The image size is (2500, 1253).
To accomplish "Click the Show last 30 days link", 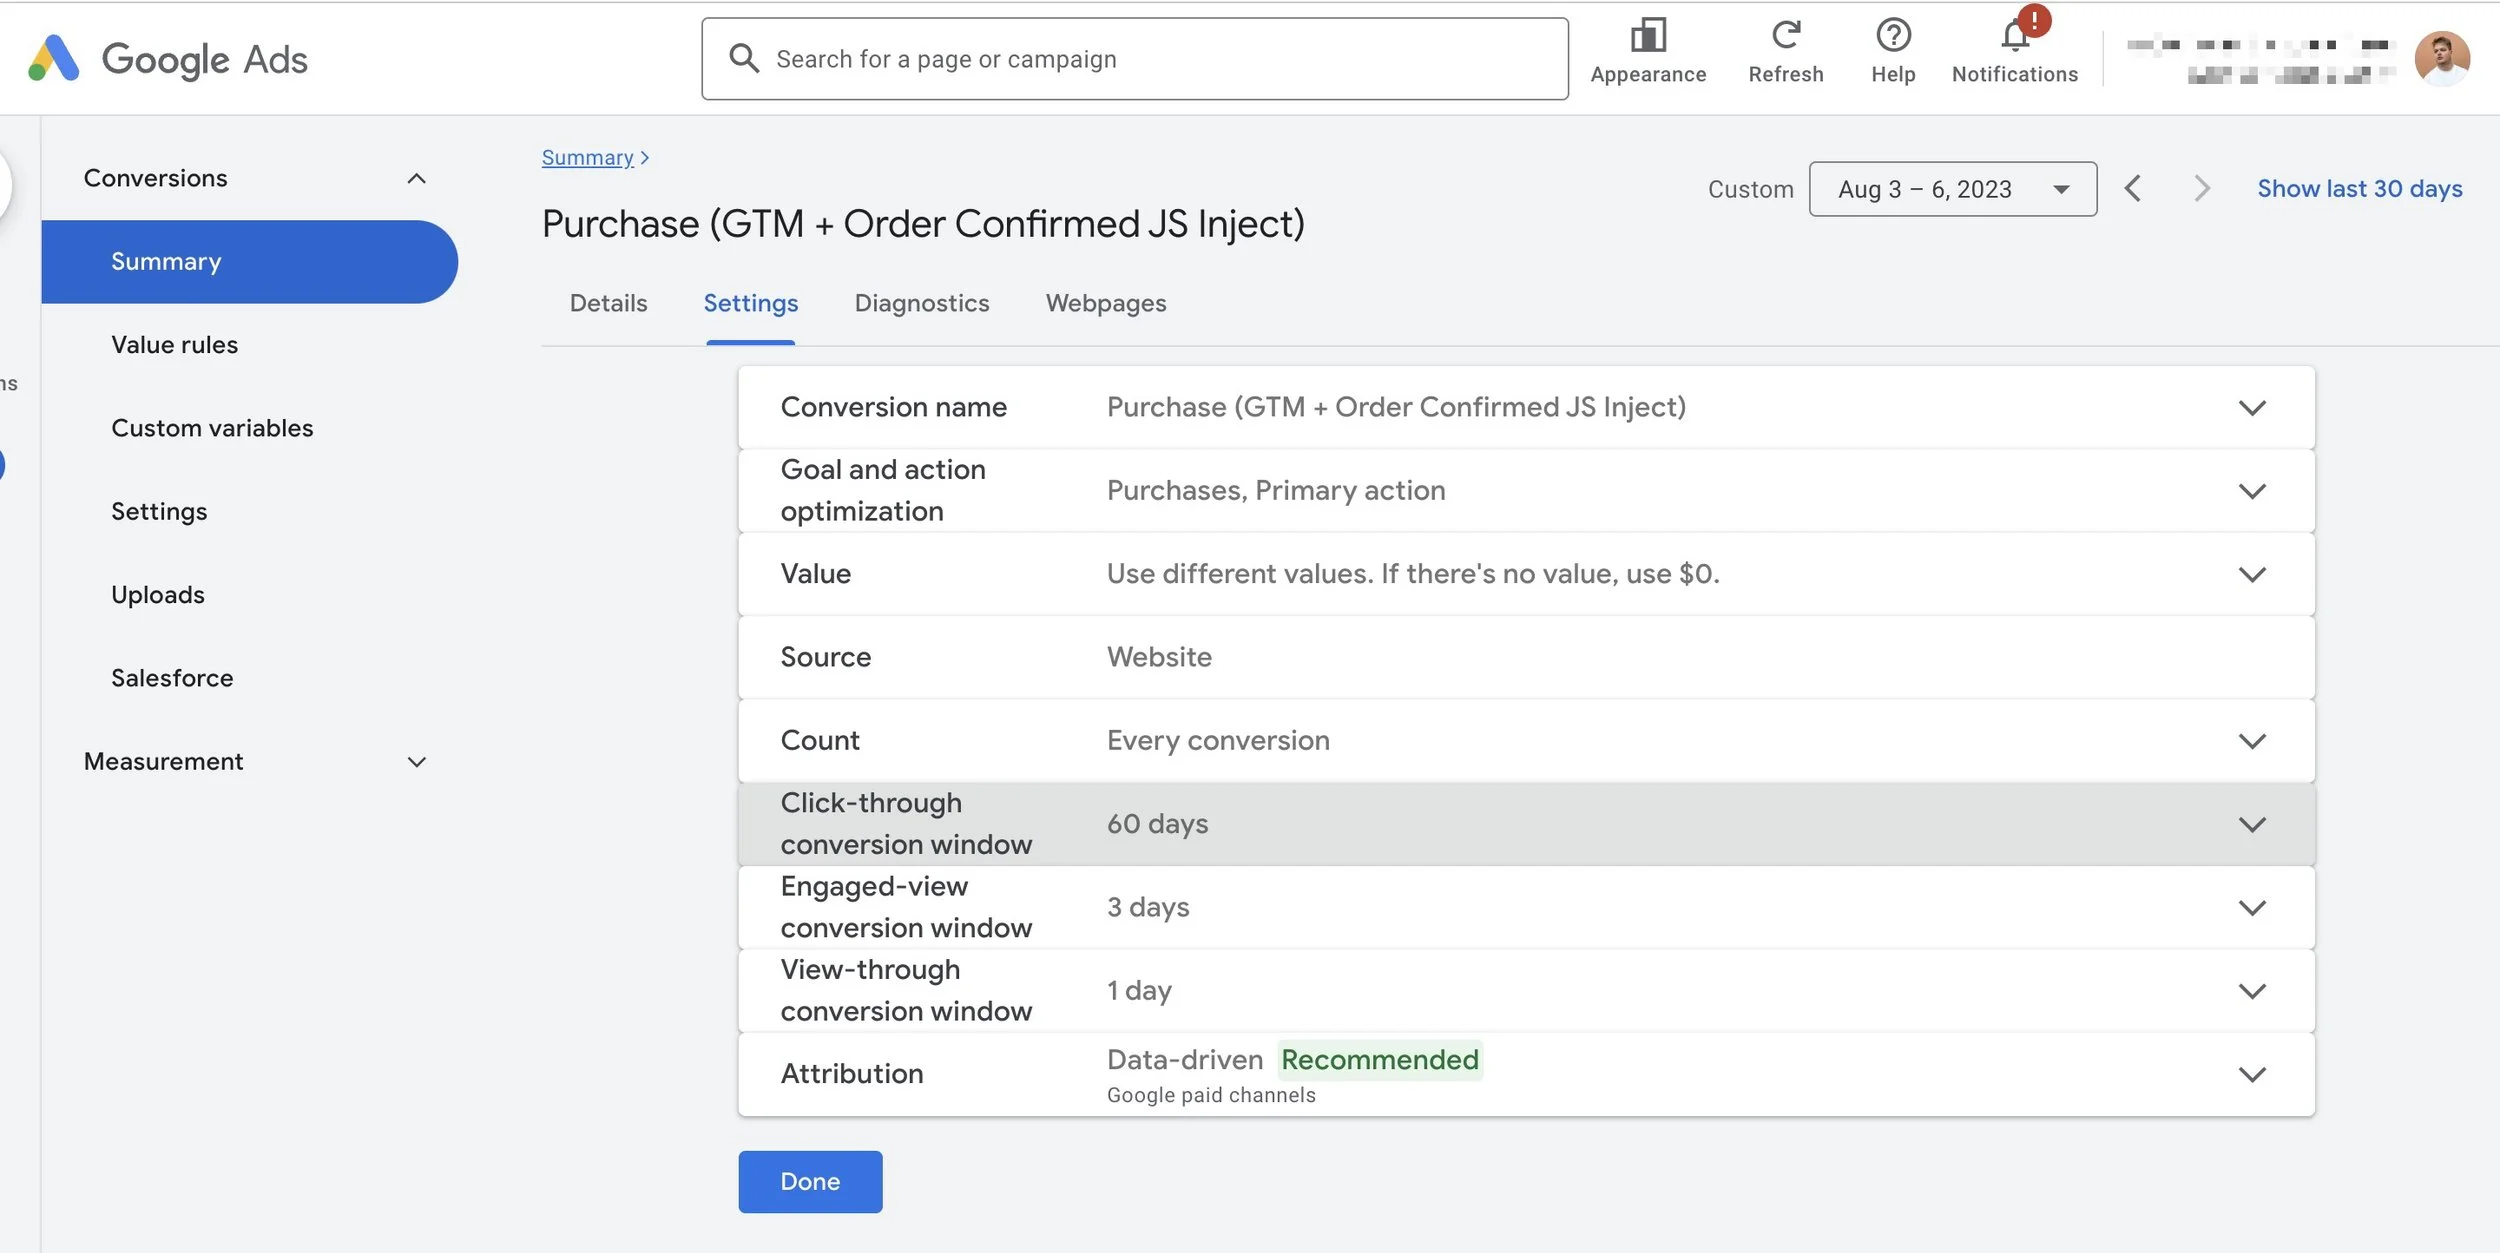I will point(2359,189).
